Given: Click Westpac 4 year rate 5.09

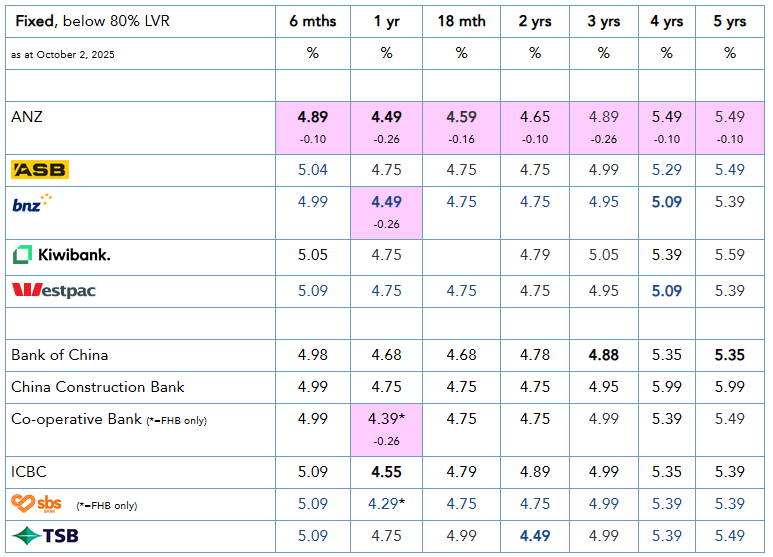Looking at the screenshot, I should (x=667, y=291).
